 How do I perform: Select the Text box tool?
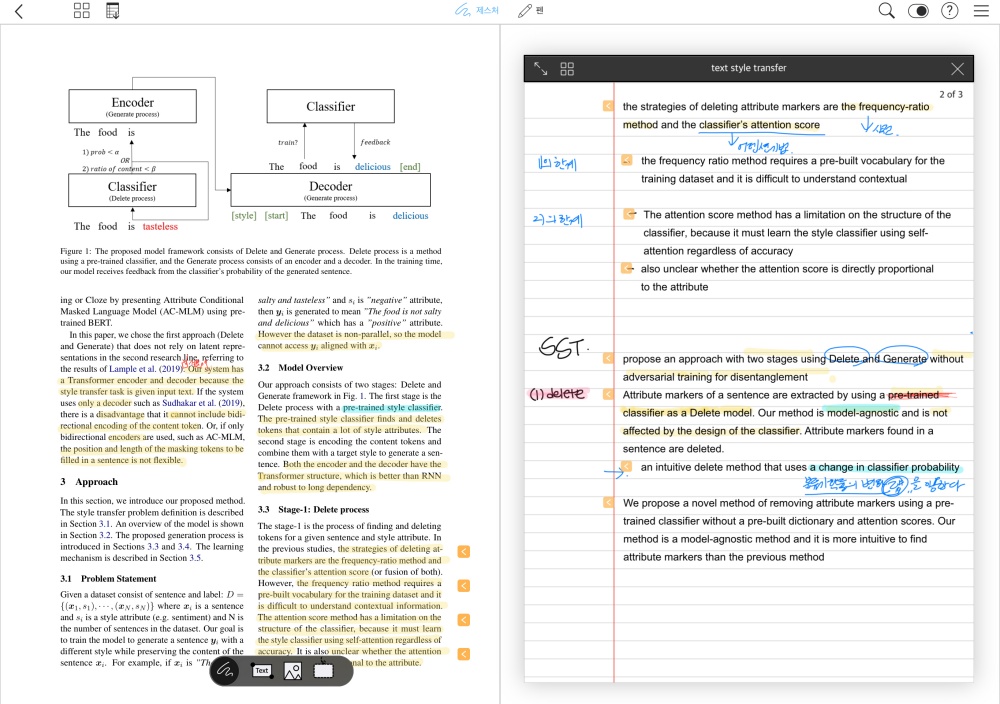pyautogui.click(x=262, y=670)
